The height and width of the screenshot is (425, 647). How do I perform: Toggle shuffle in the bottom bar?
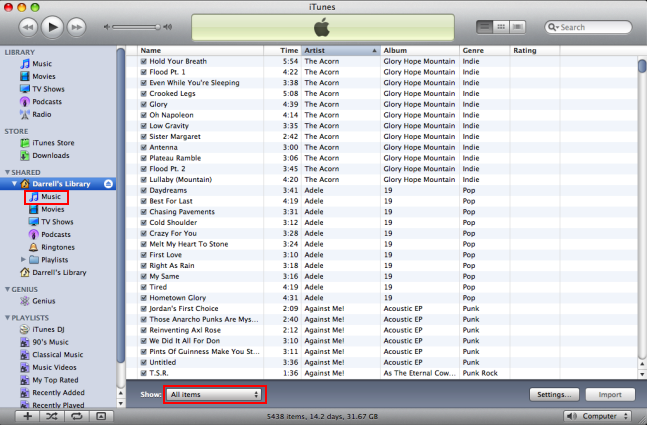tap(52, 416)
